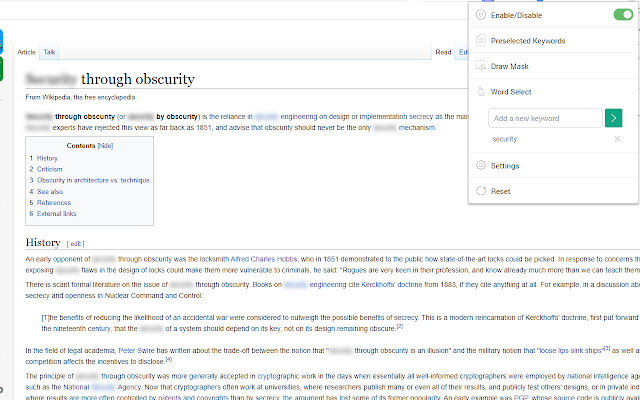Viewport: 640px width, 400px height.
Task: Edit the History section via edit link
Action: tap(76, 244)
